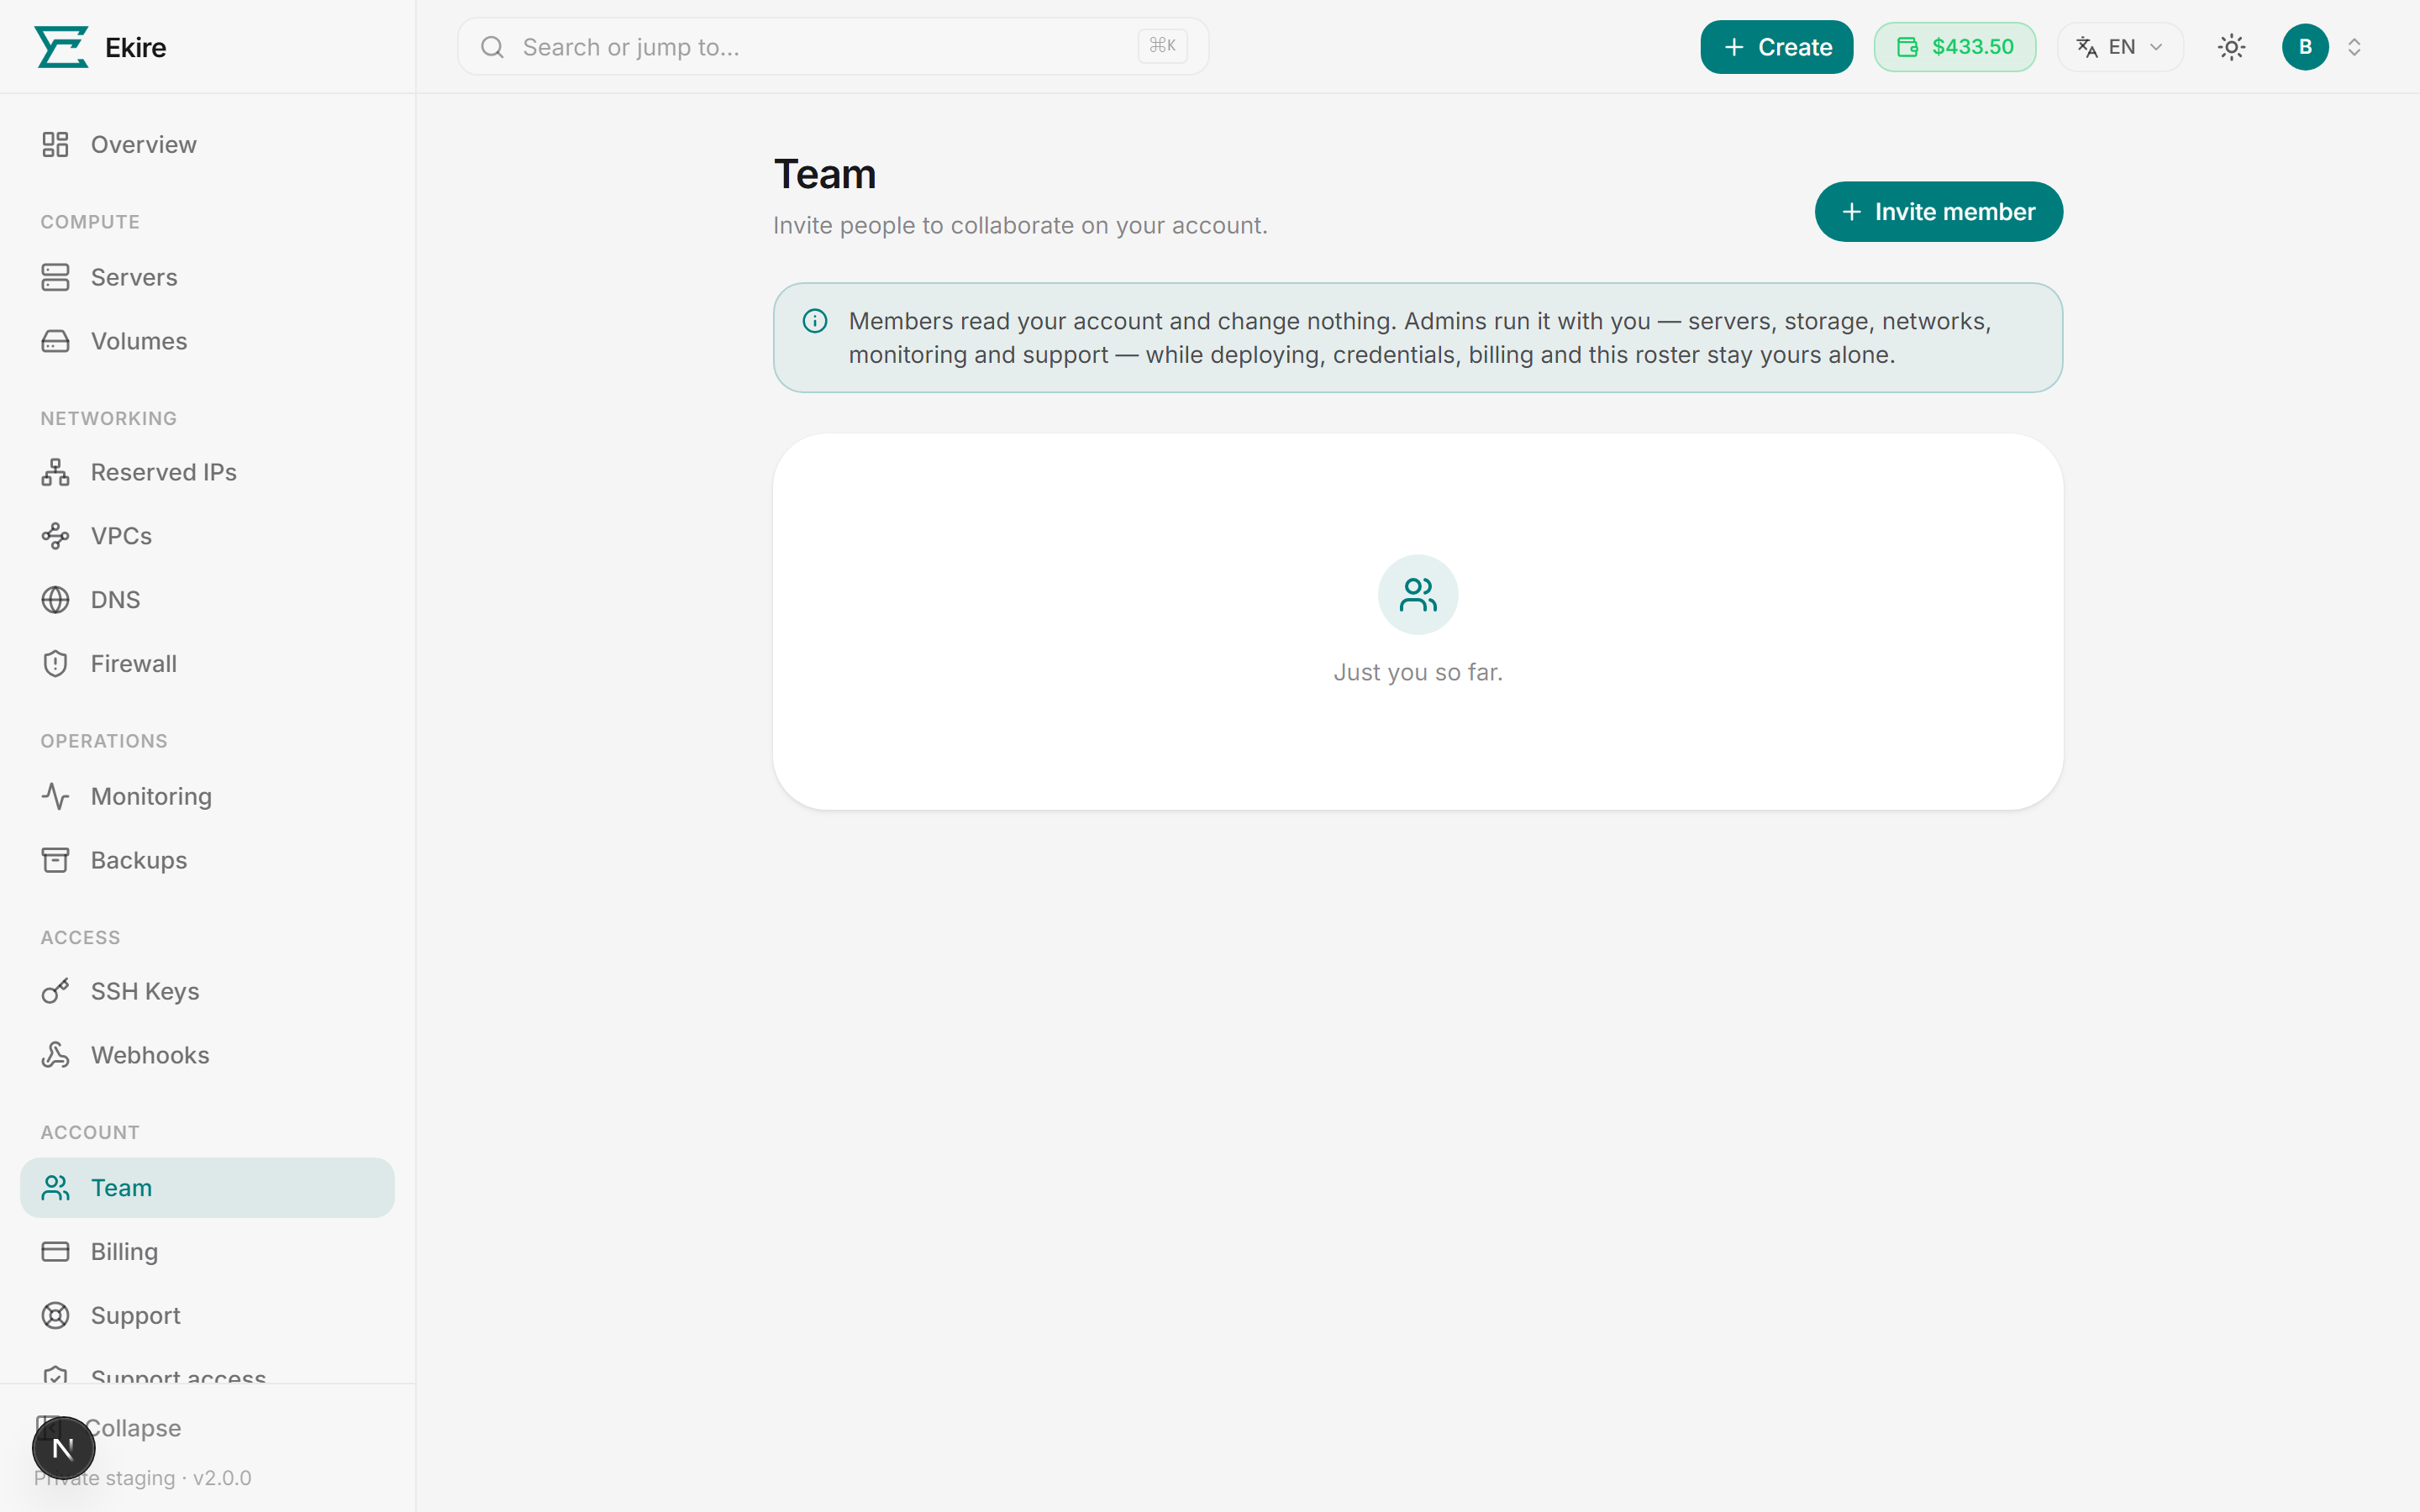Open Monitoring from the sidebar
This screenshot has width=2420, height=1512.
pos(207,796)
